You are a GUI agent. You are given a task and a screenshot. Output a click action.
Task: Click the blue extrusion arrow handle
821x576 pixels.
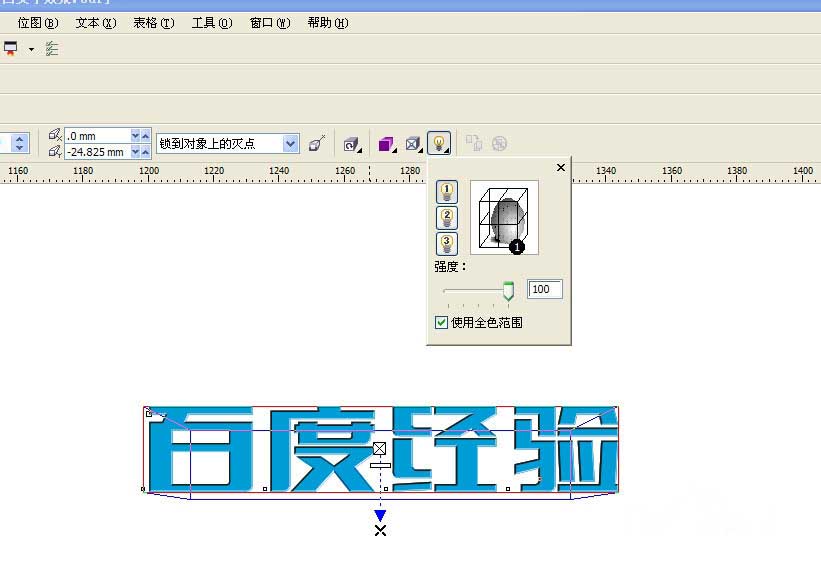pos(381,516)
